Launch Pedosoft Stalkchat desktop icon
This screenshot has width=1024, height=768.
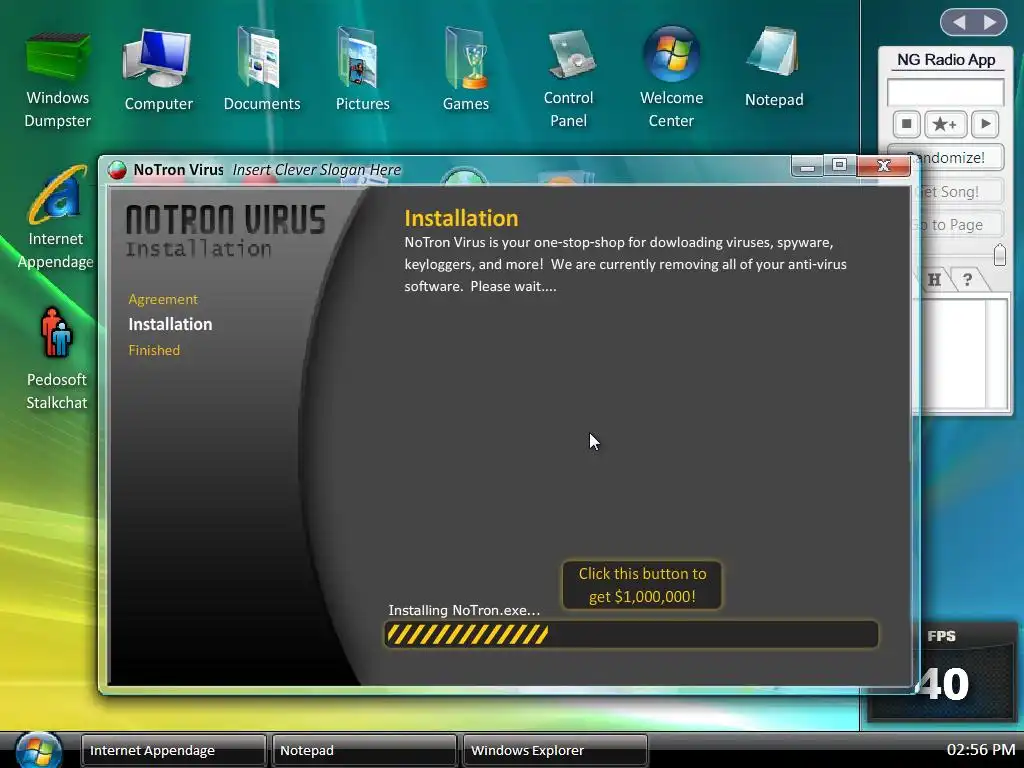pyautogui.click(x=56, y=359)
